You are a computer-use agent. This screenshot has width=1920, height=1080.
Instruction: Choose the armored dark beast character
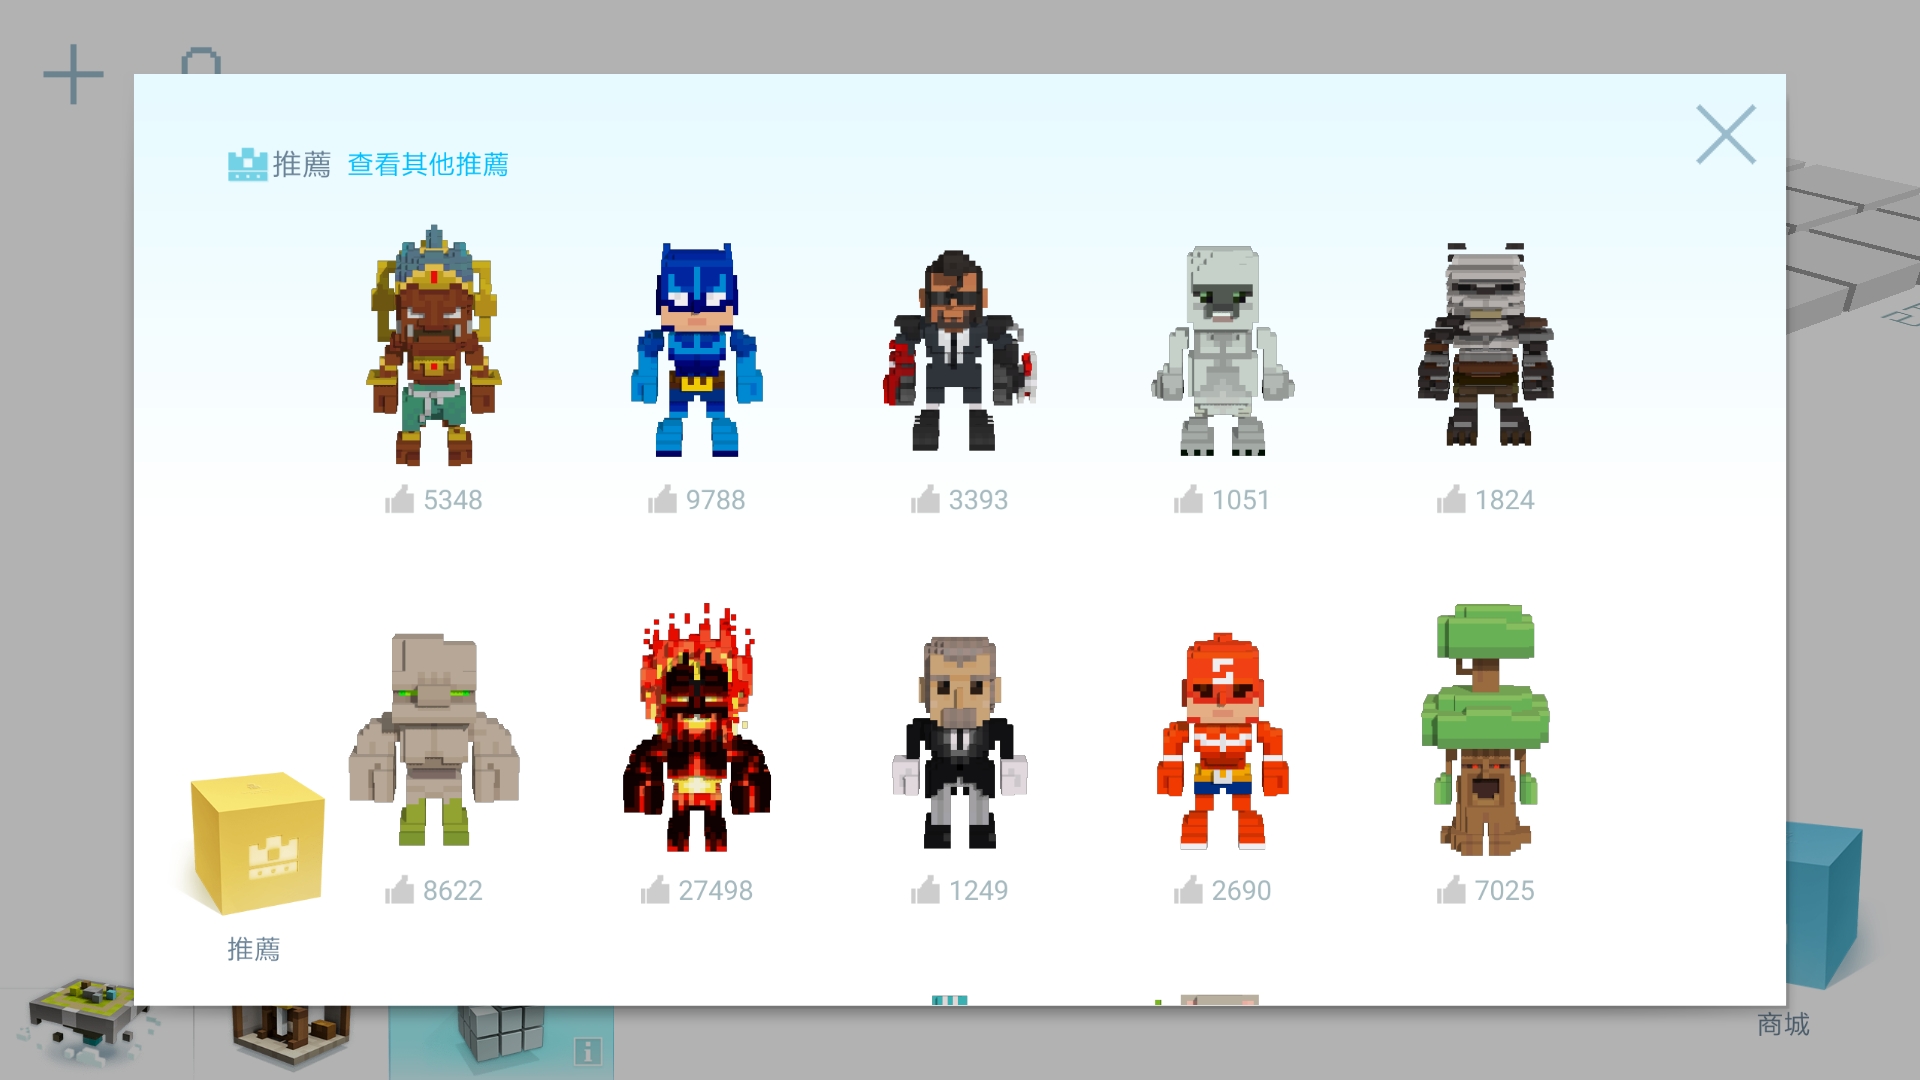[x=1485, y=345]
